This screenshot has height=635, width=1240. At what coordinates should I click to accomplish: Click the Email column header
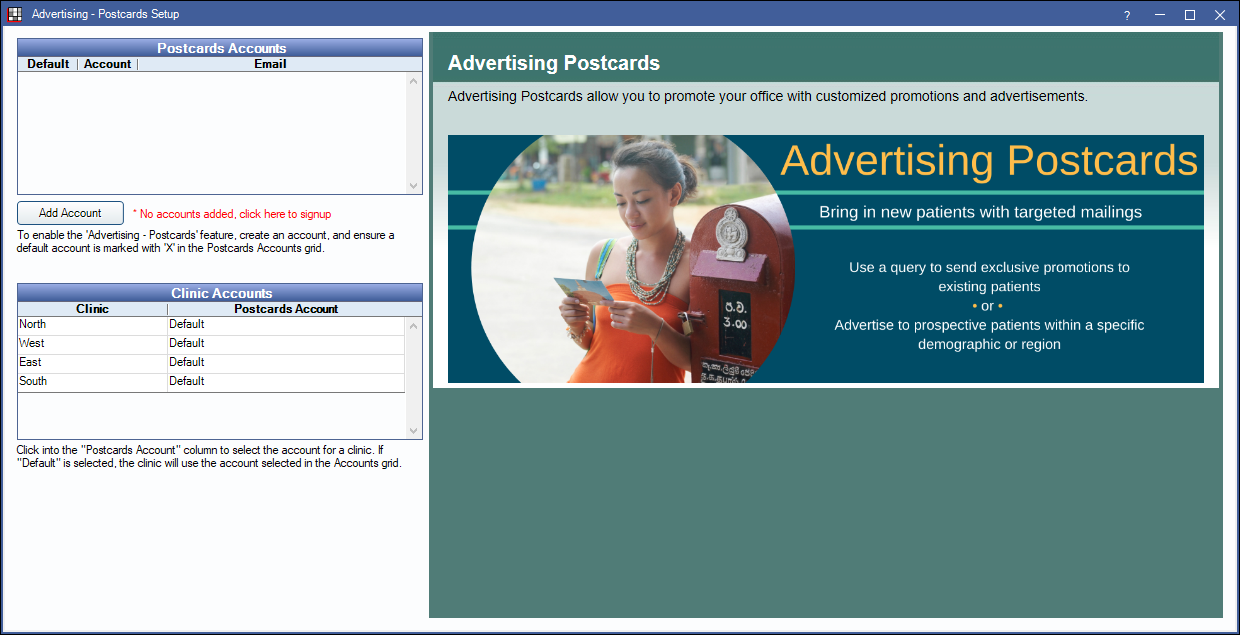tap(270, 64)
